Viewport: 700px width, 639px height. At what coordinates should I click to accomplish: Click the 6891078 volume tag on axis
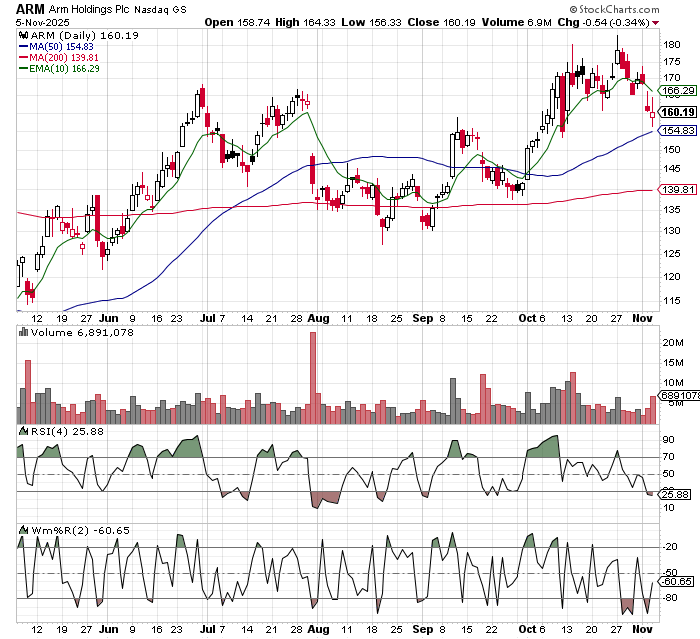pyautogui.click(x=679, y=396)
